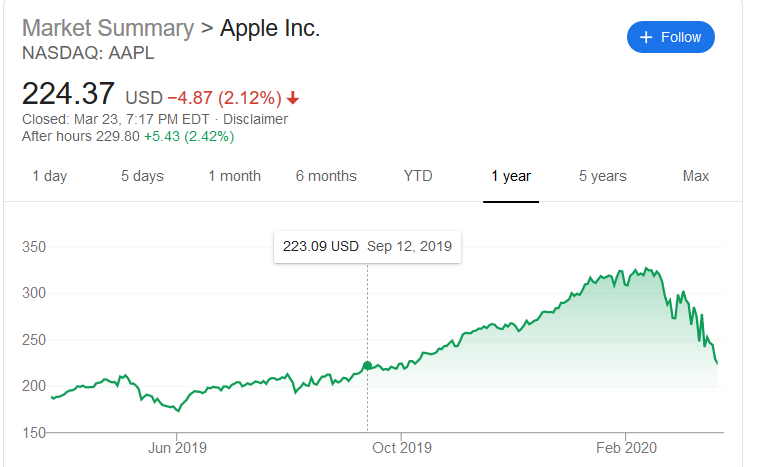Screen dimensions: 758x467
Task: Open the Disclaimer link
Action: tap(255, 119)
